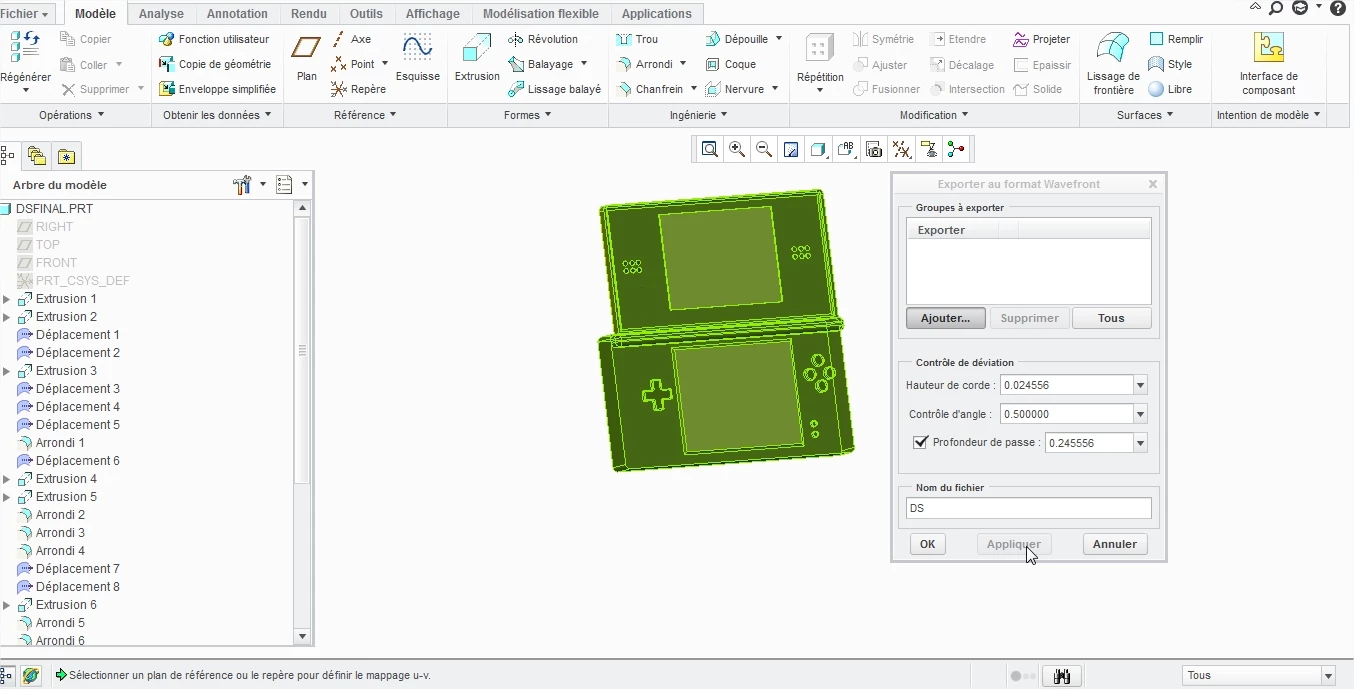Open Interface de composant

1268,63
